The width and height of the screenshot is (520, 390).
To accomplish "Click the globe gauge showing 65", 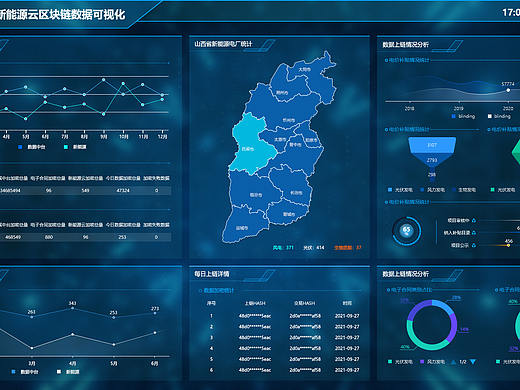I will (x=407, y=231).
